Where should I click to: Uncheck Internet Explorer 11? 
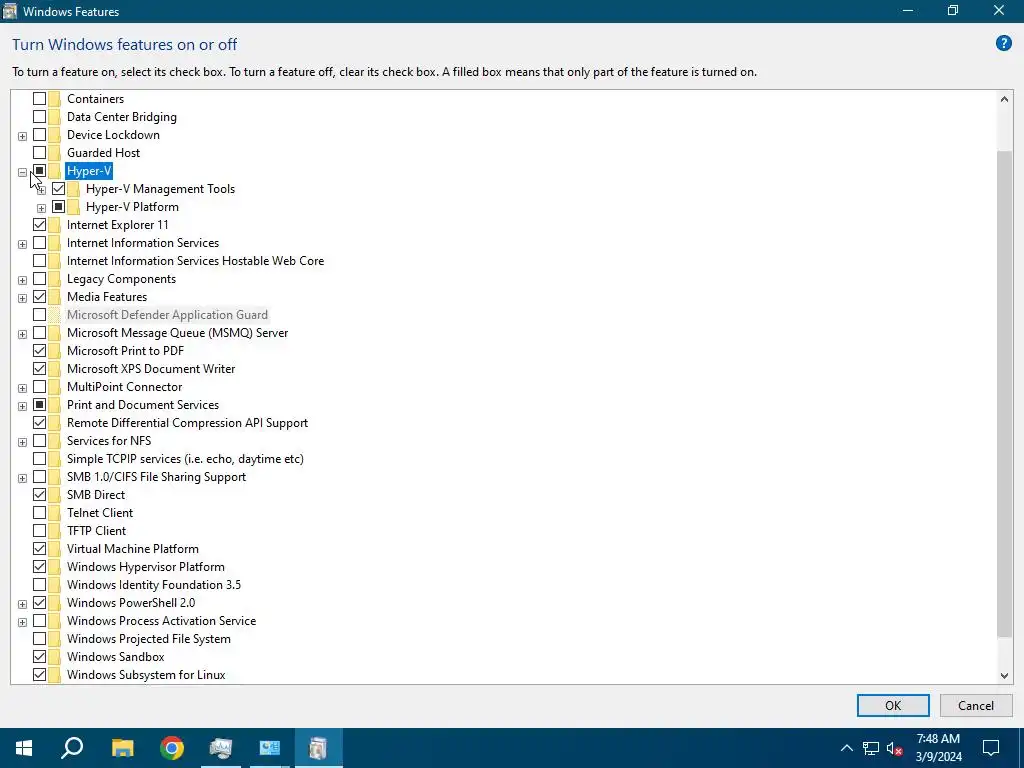pyautogui.click(x=39, y=225)
